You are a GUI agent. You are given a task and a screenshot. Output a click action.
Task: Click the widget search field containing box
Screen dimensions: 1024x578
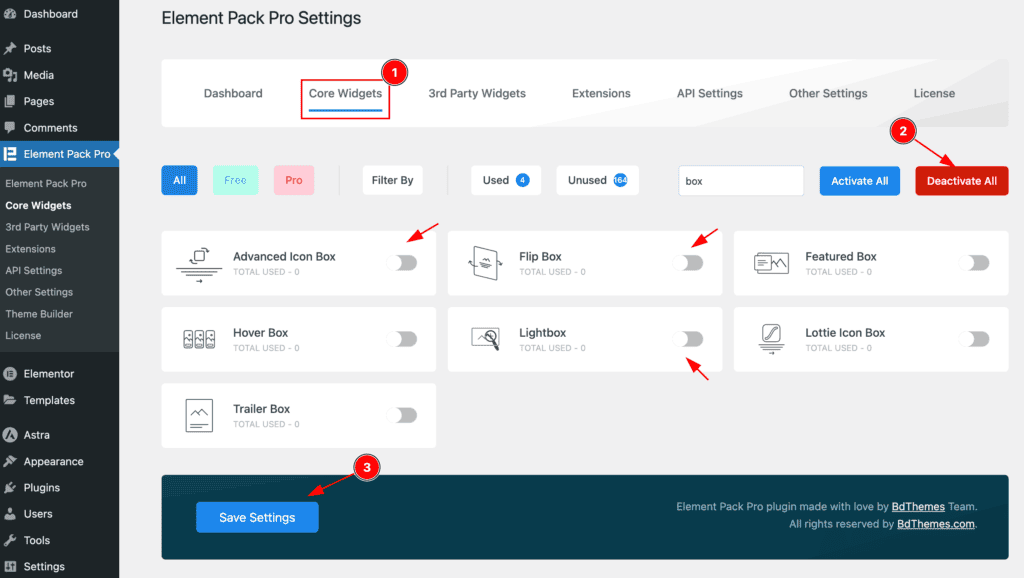point(741,181)
